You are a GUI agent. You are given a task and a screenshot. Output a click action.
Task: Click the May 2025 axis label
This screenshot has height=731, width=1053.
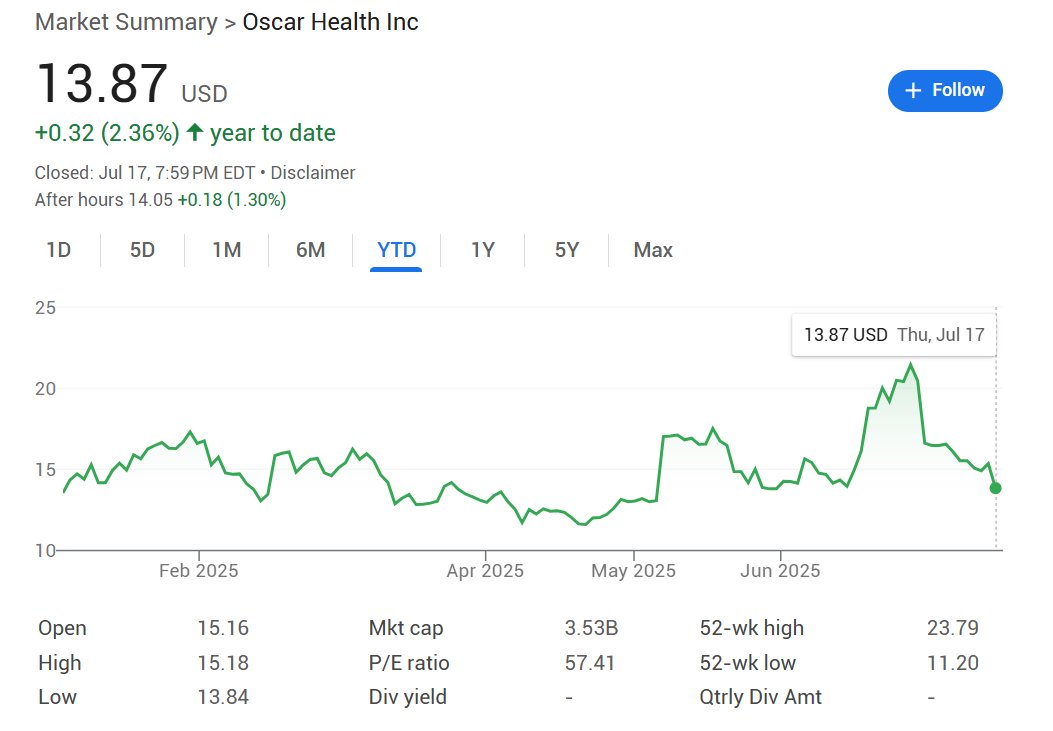(633, 571)
